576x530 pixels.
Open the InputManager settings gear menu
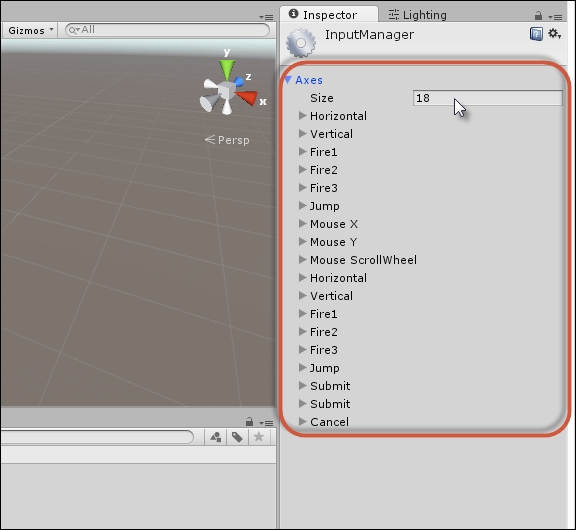click(554, 34)
